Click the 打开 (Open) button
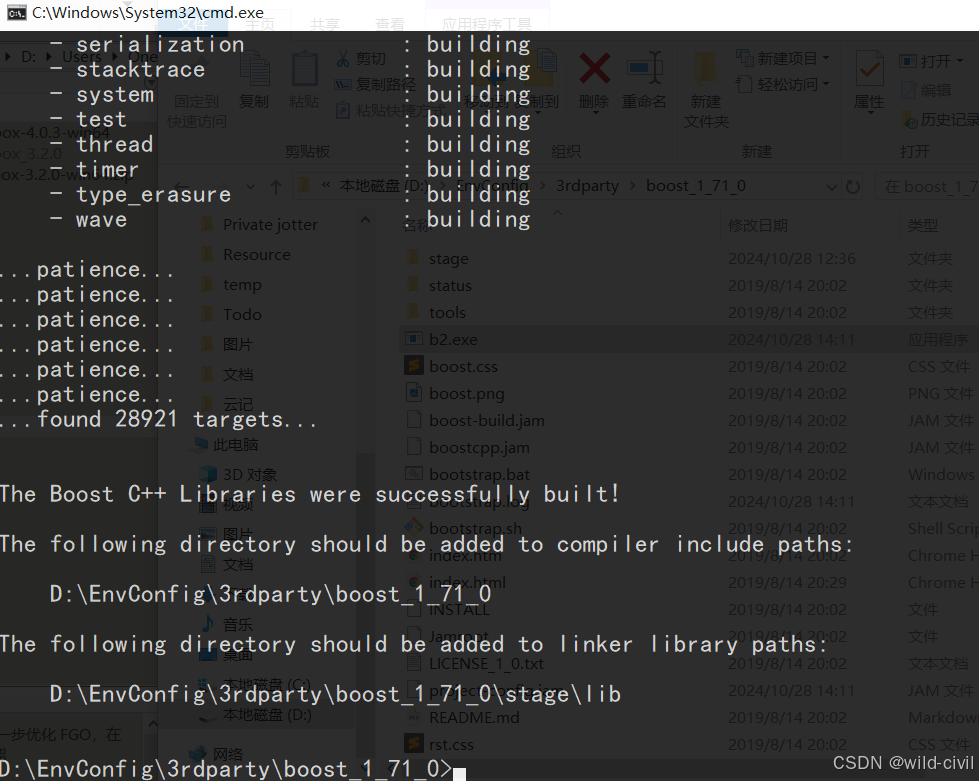The image size is (979, 781). (x=932, y=60)
